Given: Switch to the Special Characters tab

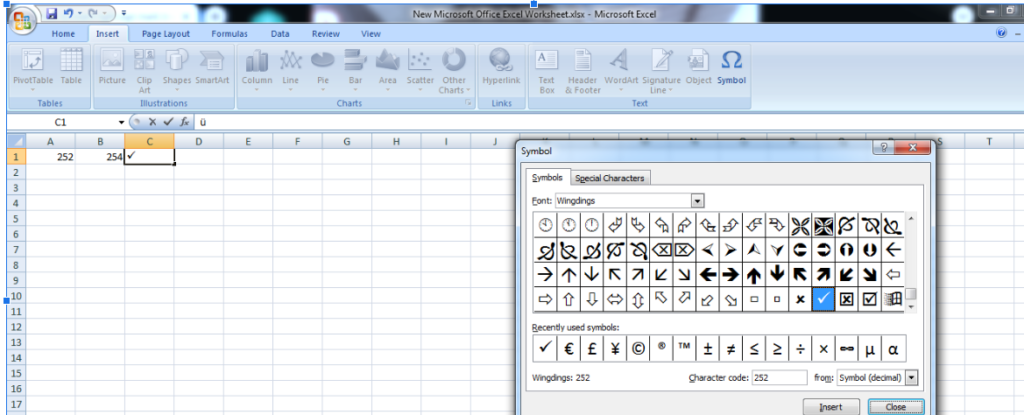Looking at the screenshot, I should [x=610, y=178].
